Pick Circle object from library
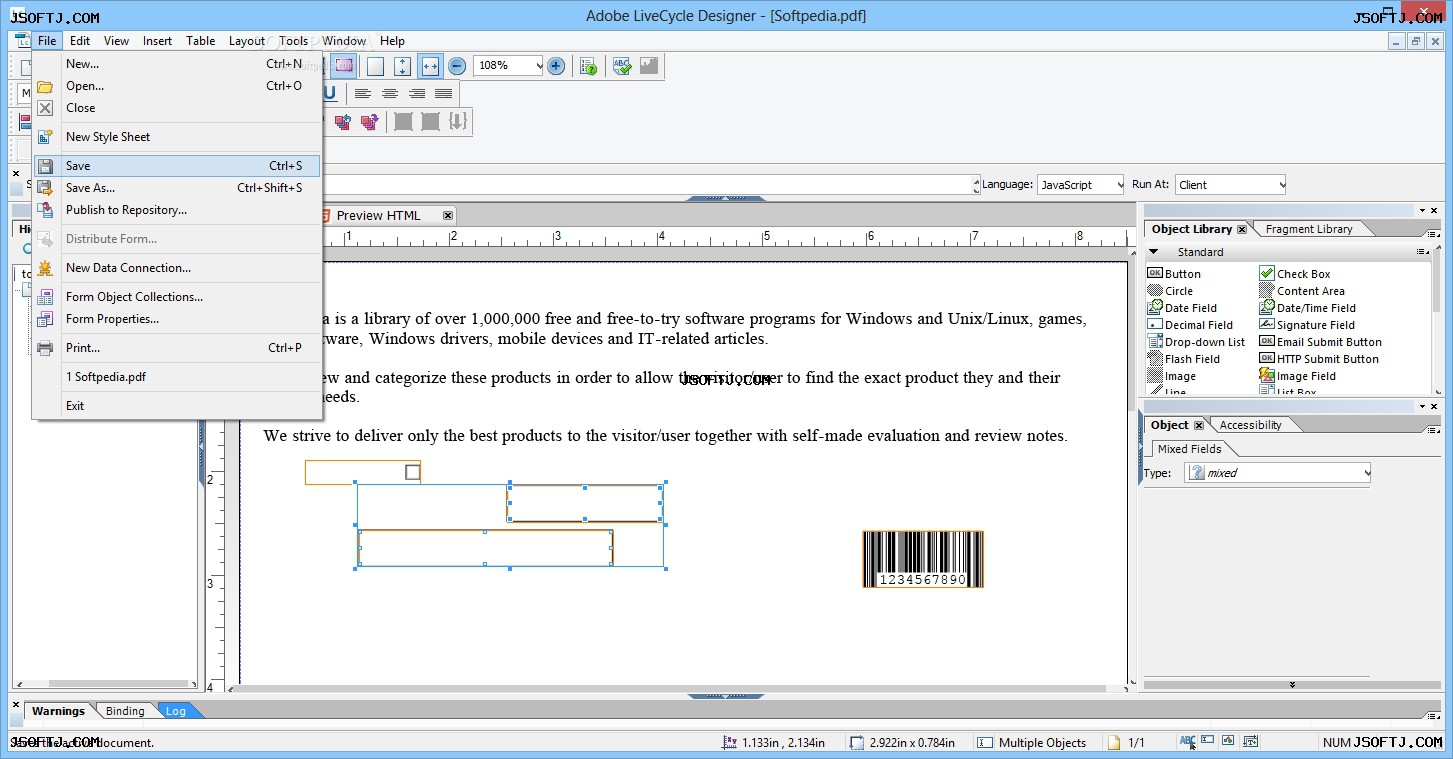Image resolution: width=1453 pixels, height=759 pixels. click(1170, 291)
